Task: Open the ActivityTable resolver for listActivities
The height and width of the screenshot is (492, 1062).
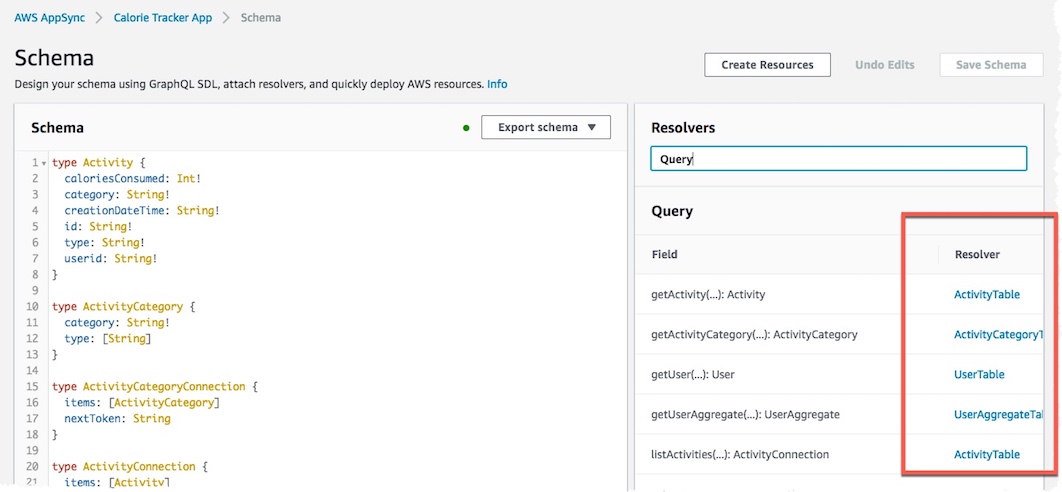Action: pyautogui.click(x=987, y=454)
